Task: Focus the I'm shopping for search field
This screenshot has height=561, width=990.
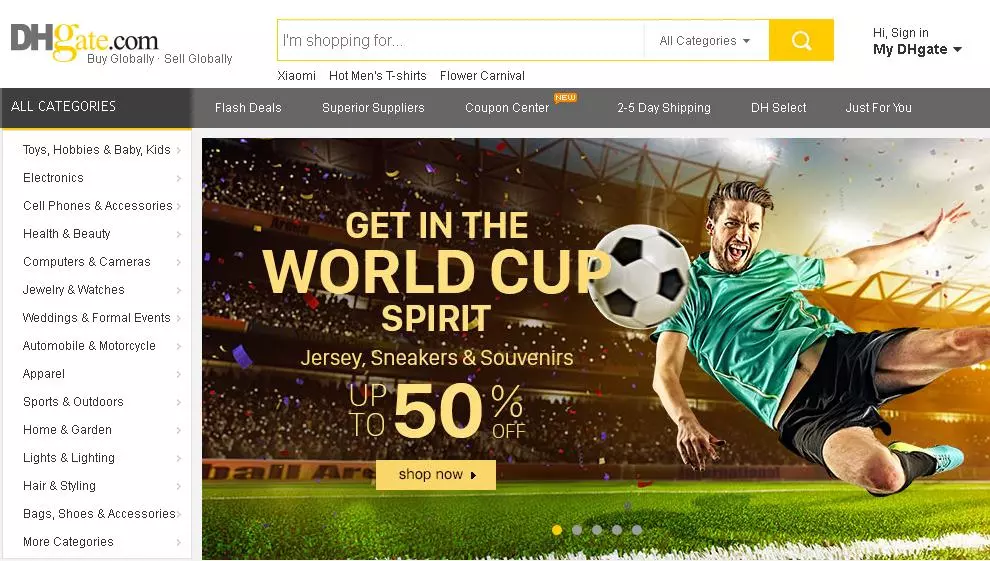Action: (x=461, y=40)
